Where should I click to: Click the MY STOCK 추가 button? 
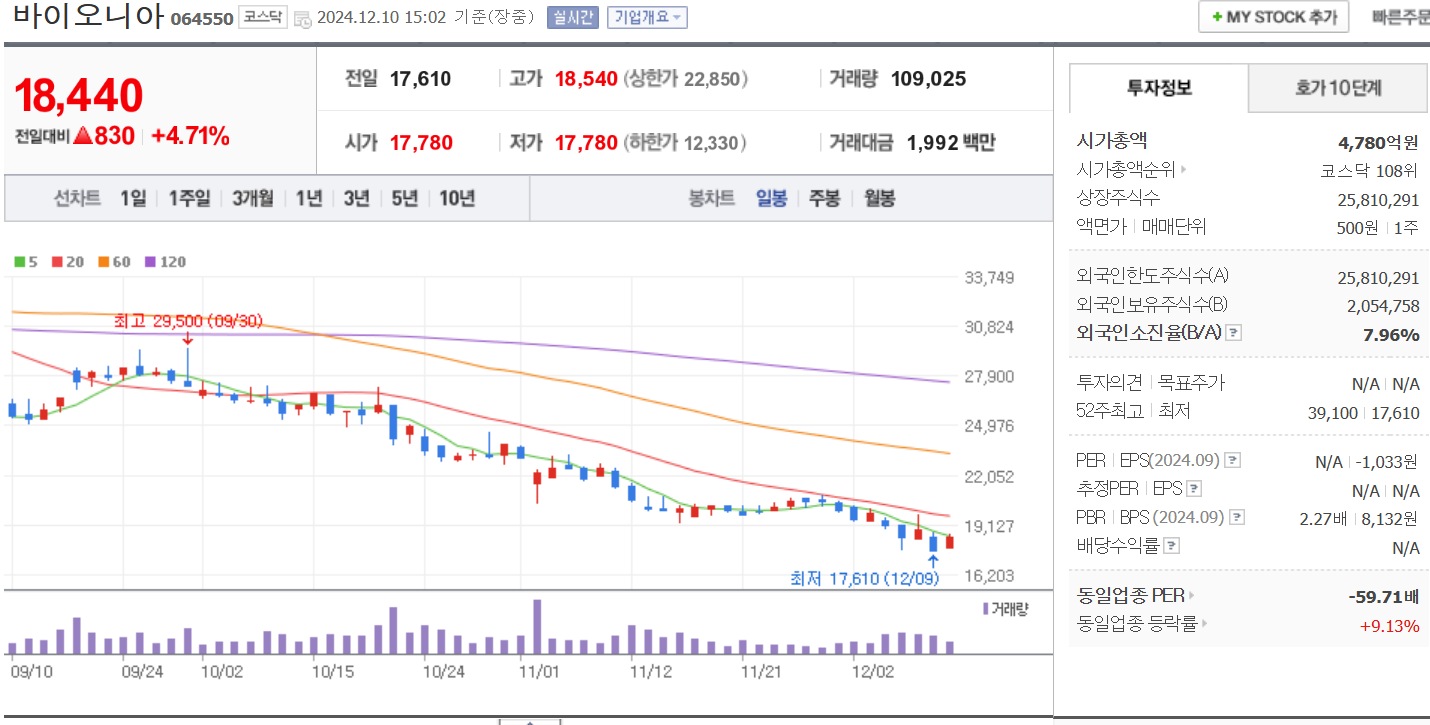click(x=1273, y=16)
